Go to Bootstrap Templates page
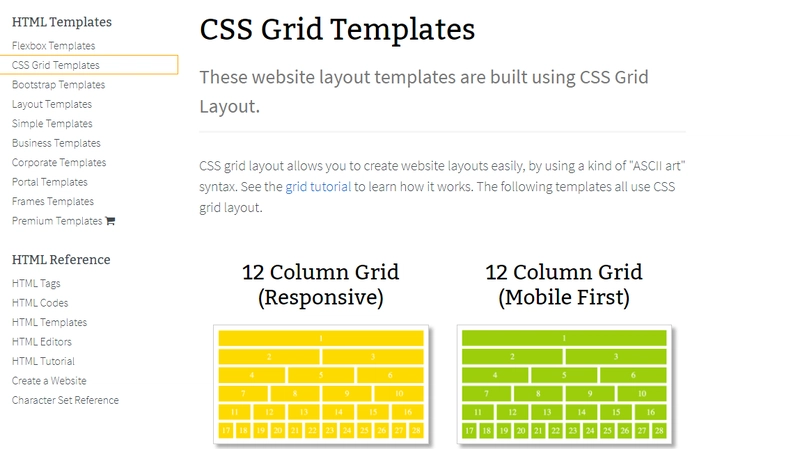This screenshot has width=800, height=449. tap(59, 85)
